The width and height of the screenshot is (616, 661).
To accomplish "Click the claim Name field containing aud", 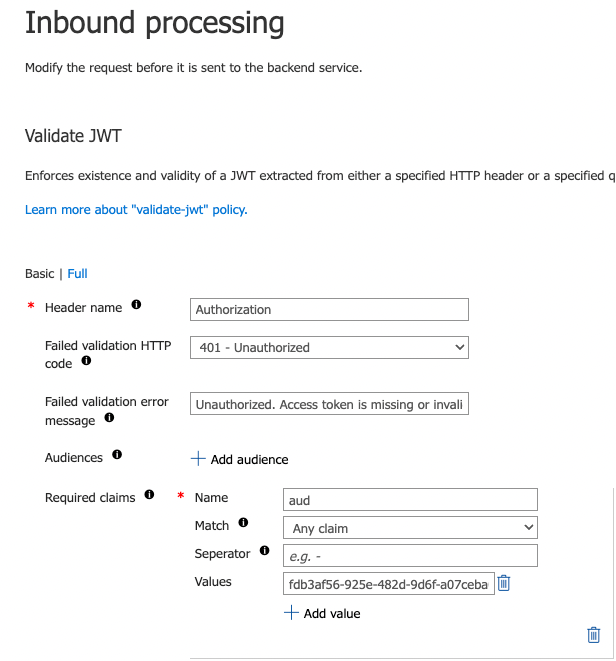I will [x=410, y=500].
